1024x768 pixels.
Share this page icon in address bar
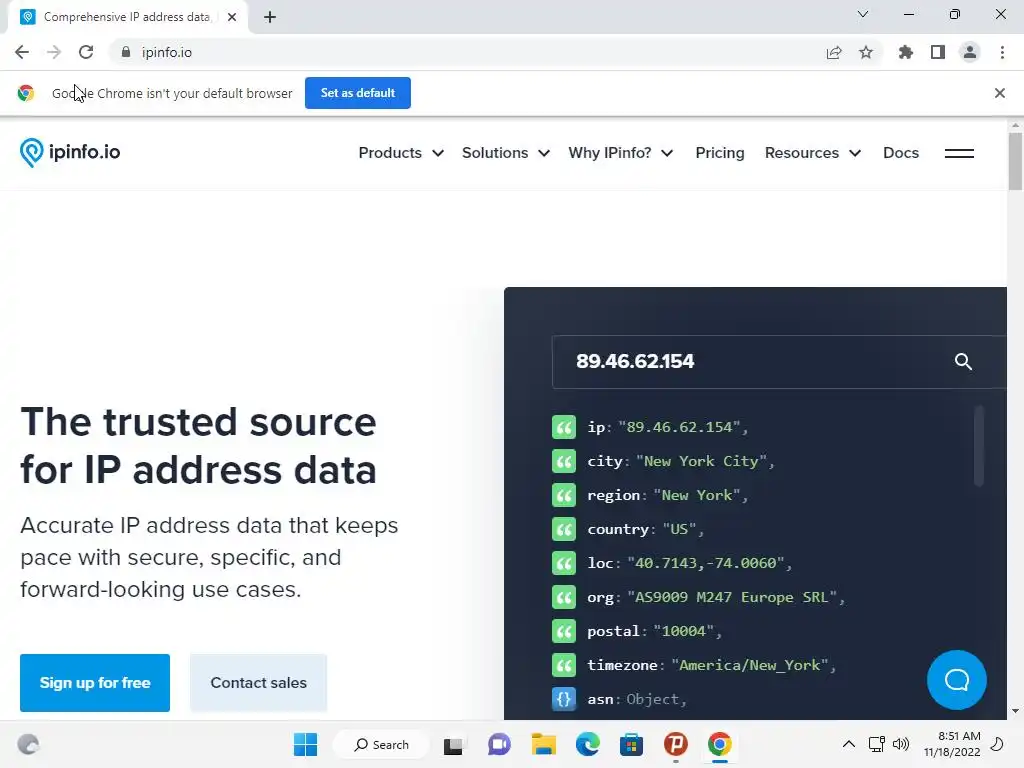(x=834, y=52)
